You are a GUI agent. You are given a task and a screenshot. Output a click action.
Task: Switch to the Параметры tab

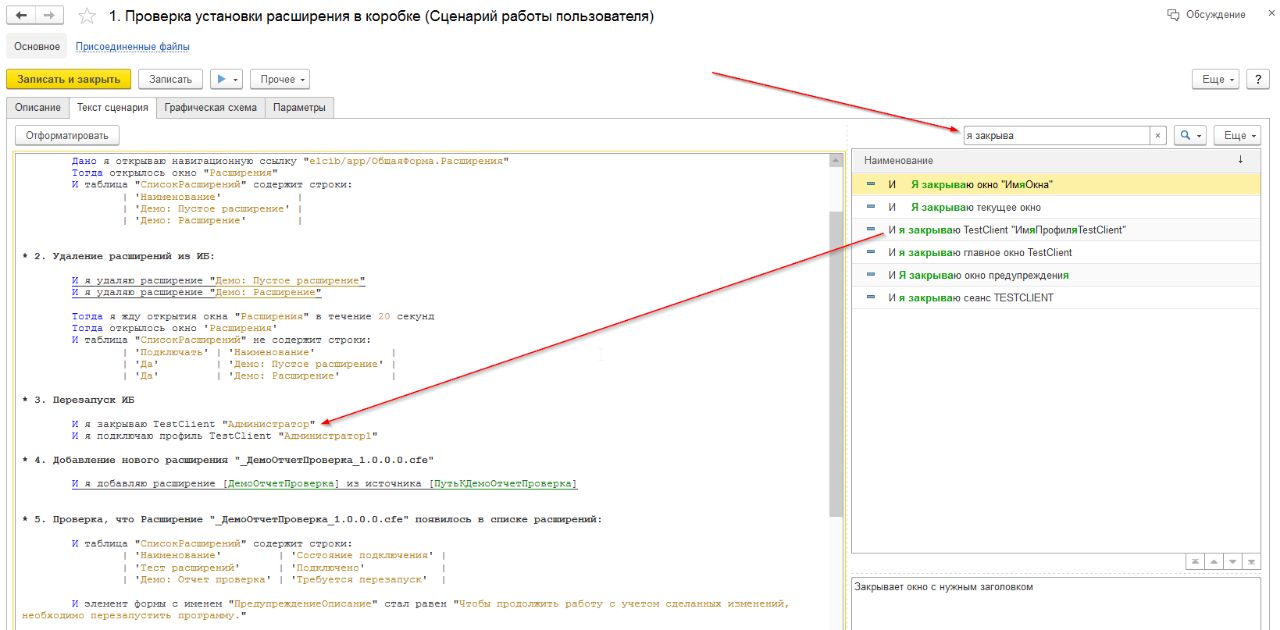(299, 107)
